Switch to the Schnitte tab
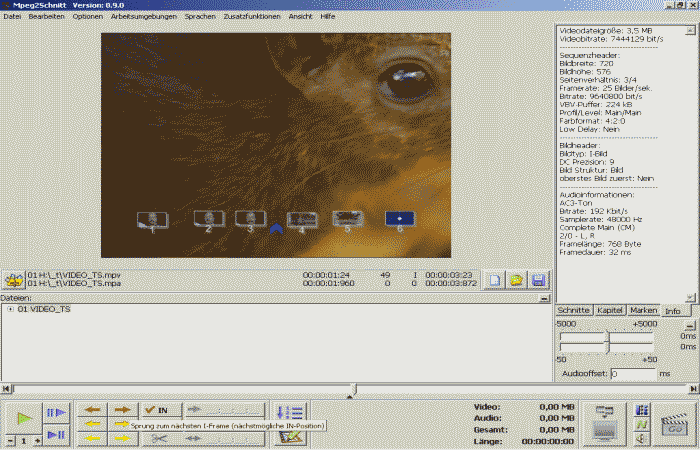This screenshot has height=450, width=700. click(574, 311)
